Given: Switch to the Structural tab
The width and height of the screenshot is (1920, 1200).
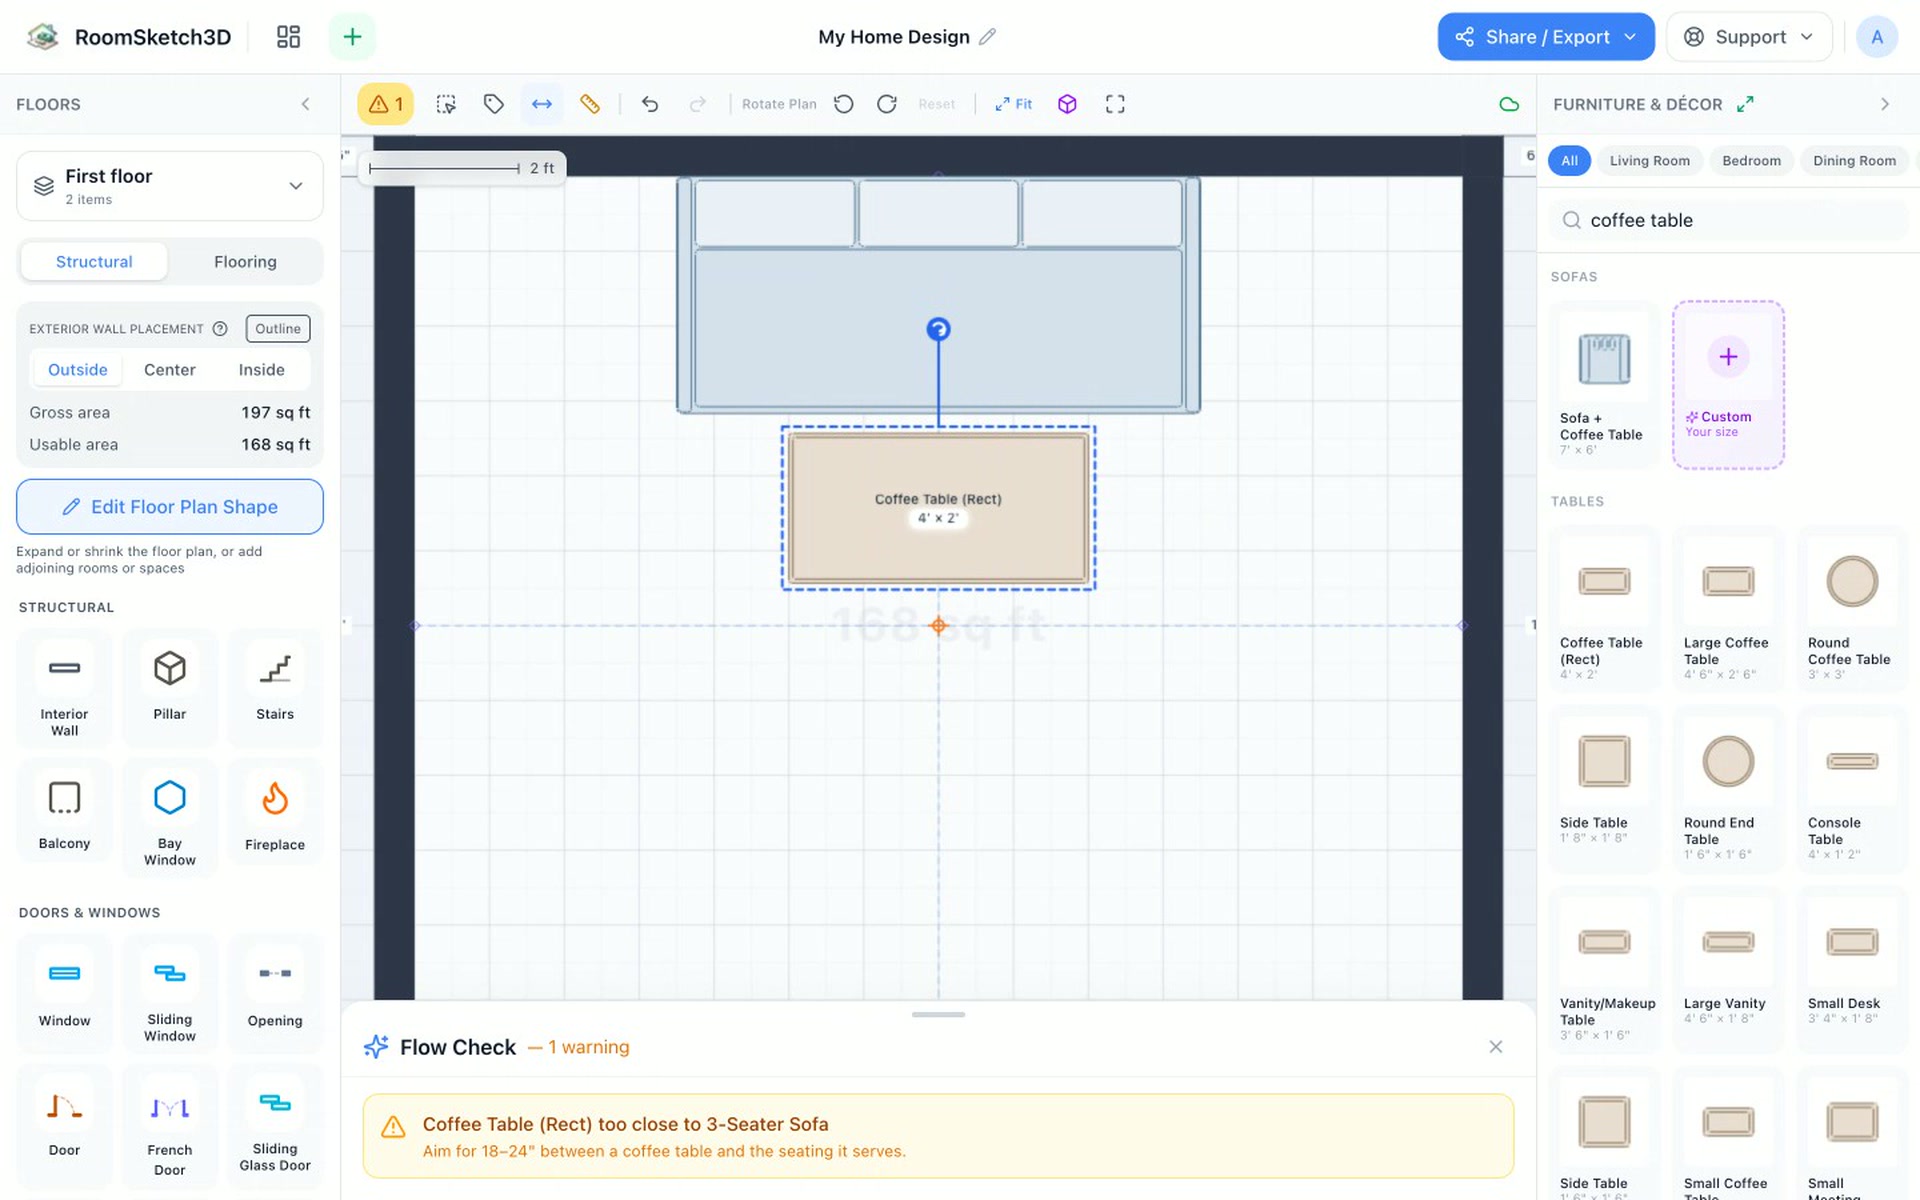Looking at the screenshot, I should [94, 262].
